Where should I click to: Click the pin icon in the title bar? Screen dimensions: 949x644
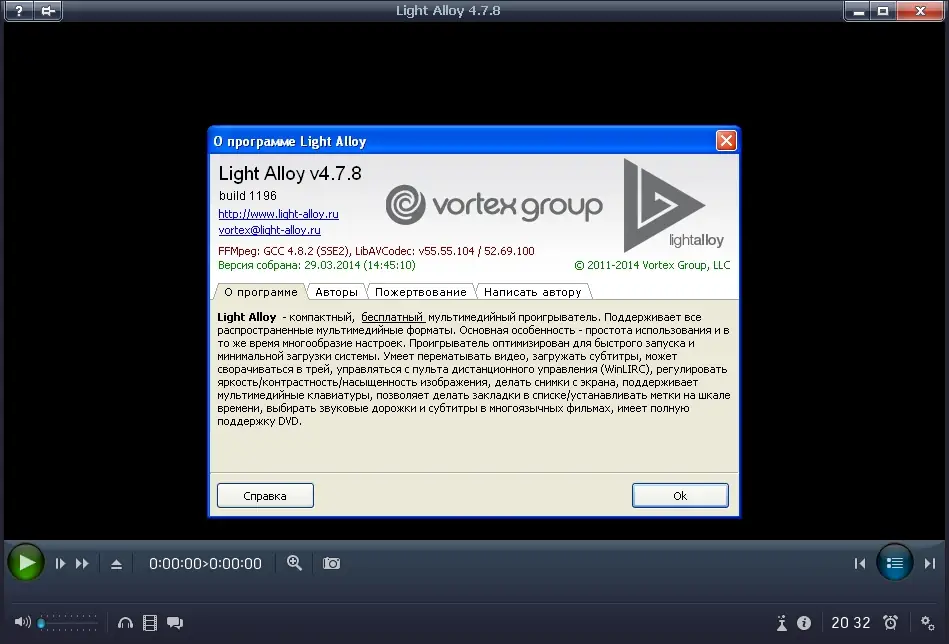click(47, 10)
